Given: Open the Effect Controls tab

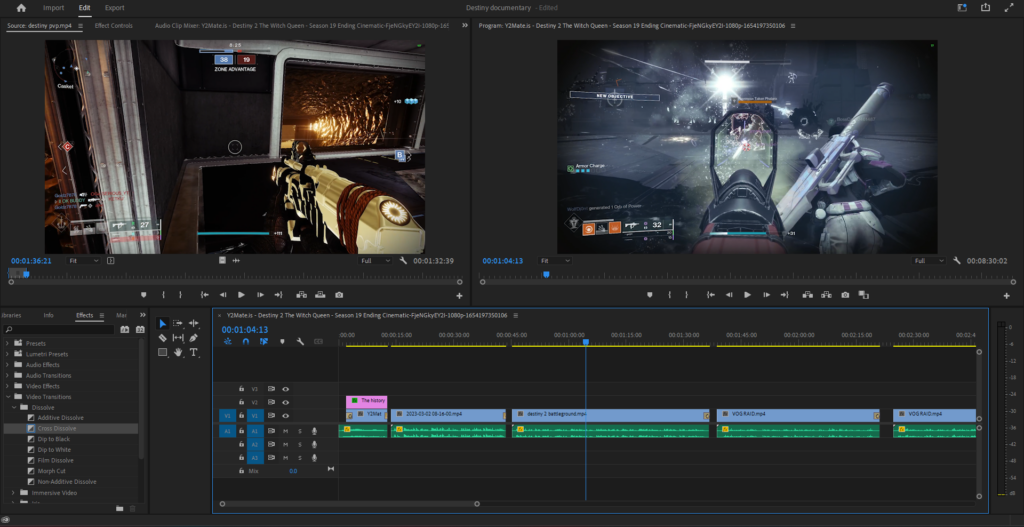Looking at the screenshot, I should pos(114,25).
